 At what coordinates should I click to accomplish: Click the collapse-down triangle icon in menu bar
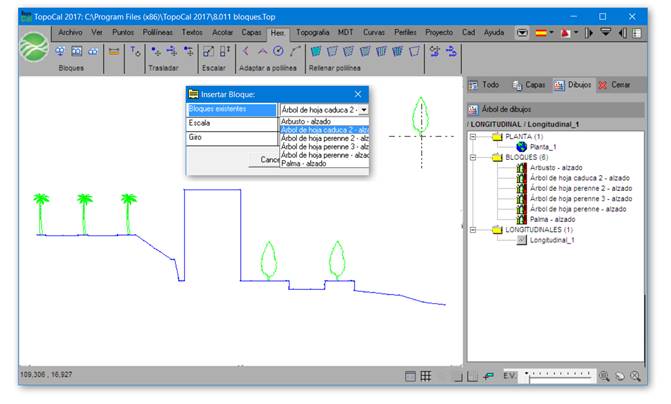[606, 33]
